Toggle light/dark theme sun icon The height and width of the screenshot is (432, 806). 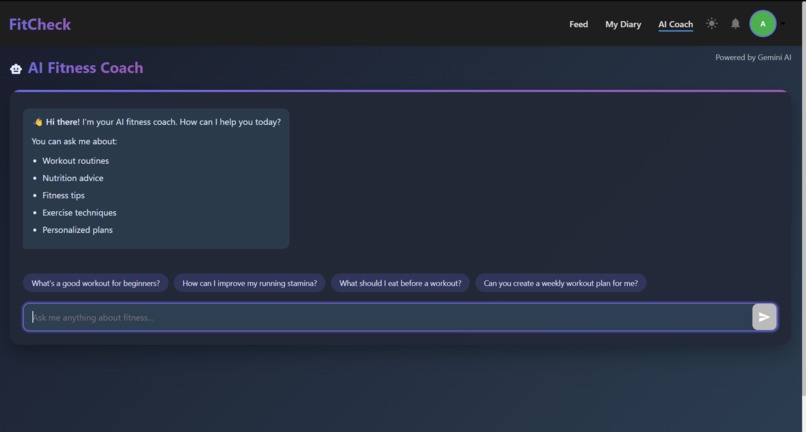(x=711, y=24)
